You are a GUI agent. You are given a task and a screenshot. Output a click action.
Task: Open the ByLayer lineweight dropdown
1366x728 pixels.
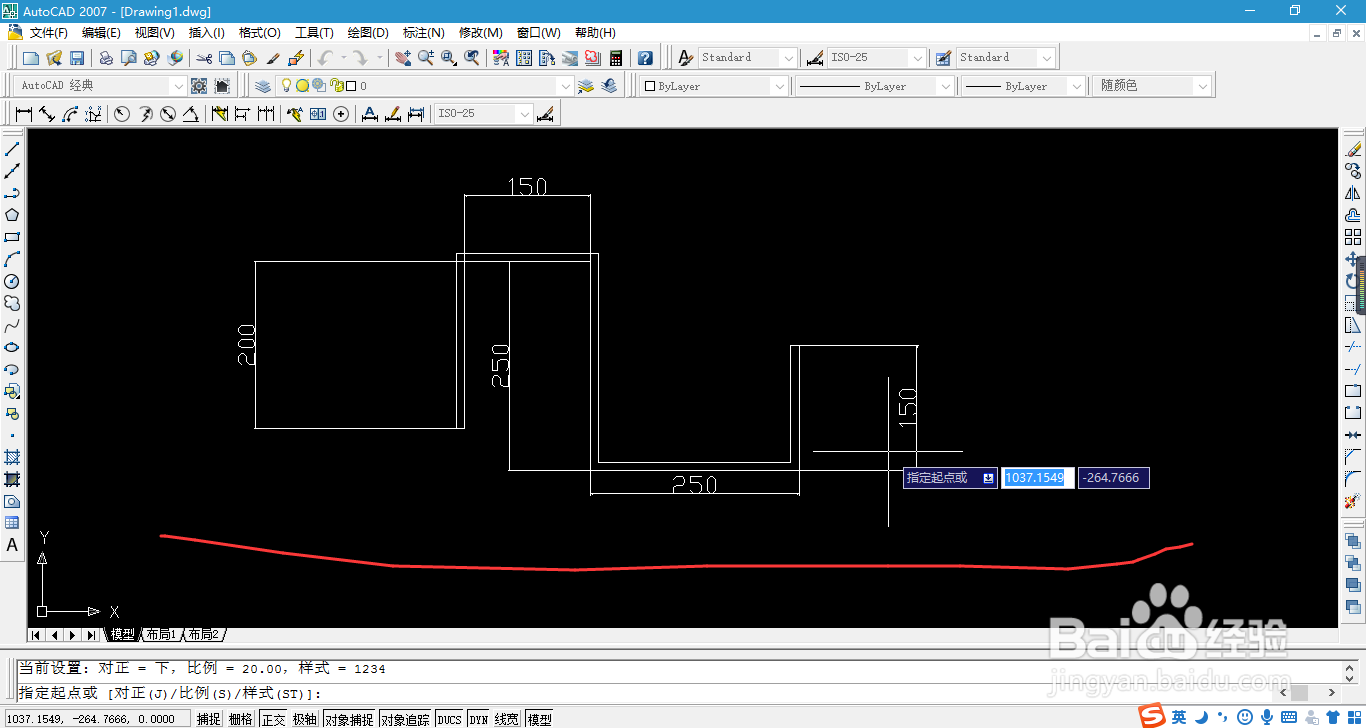click(x=1076, y=86)
